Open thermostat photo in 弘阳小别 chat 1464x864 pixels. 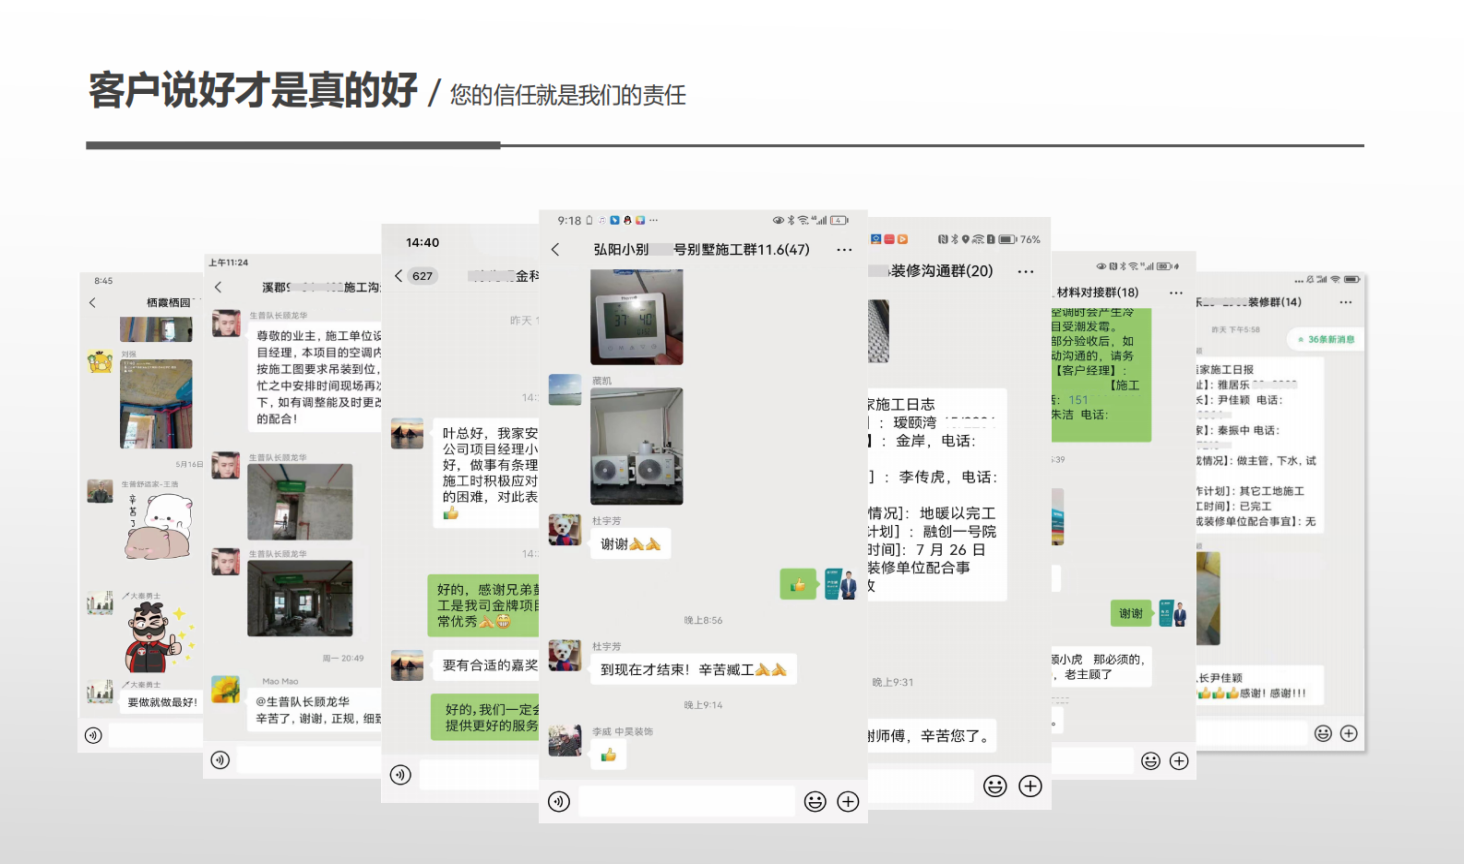pos(637,317)
